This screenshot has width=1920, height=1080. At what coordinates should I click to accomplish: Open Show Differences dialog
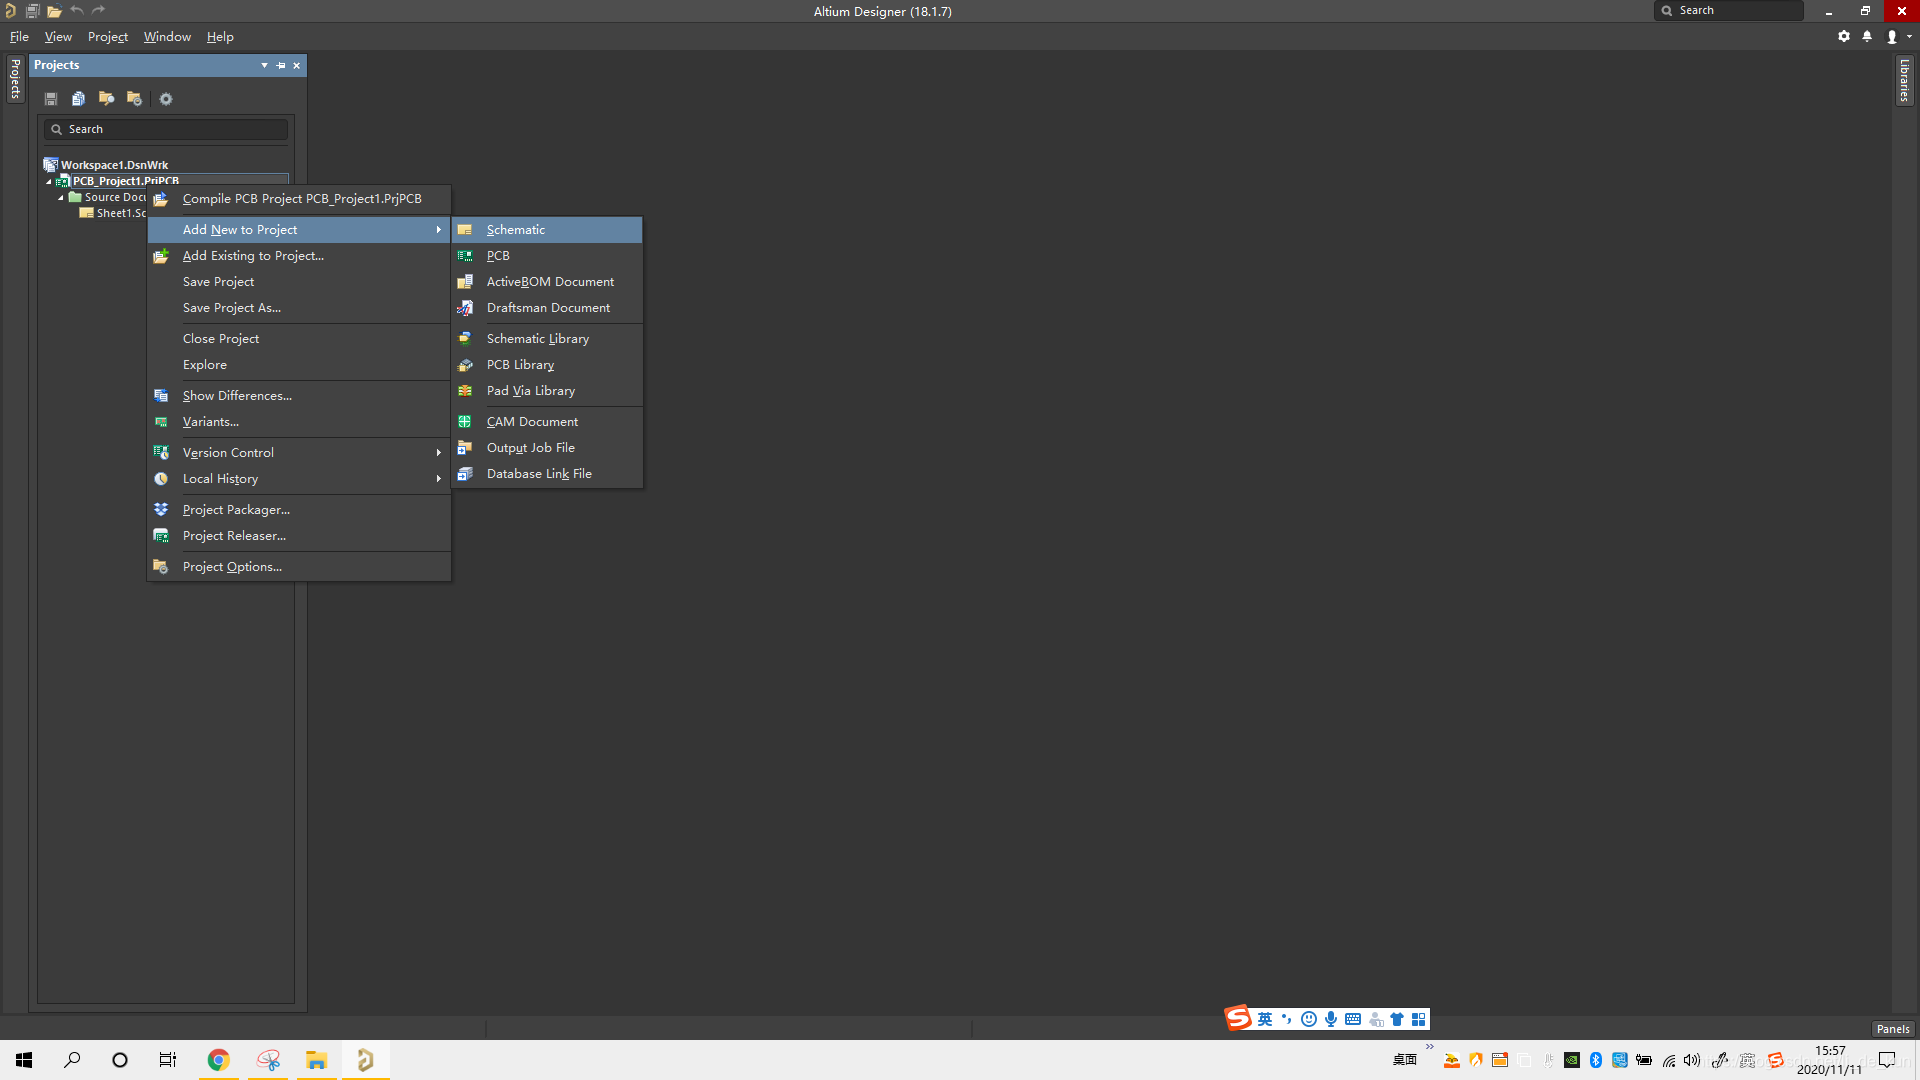299,396
